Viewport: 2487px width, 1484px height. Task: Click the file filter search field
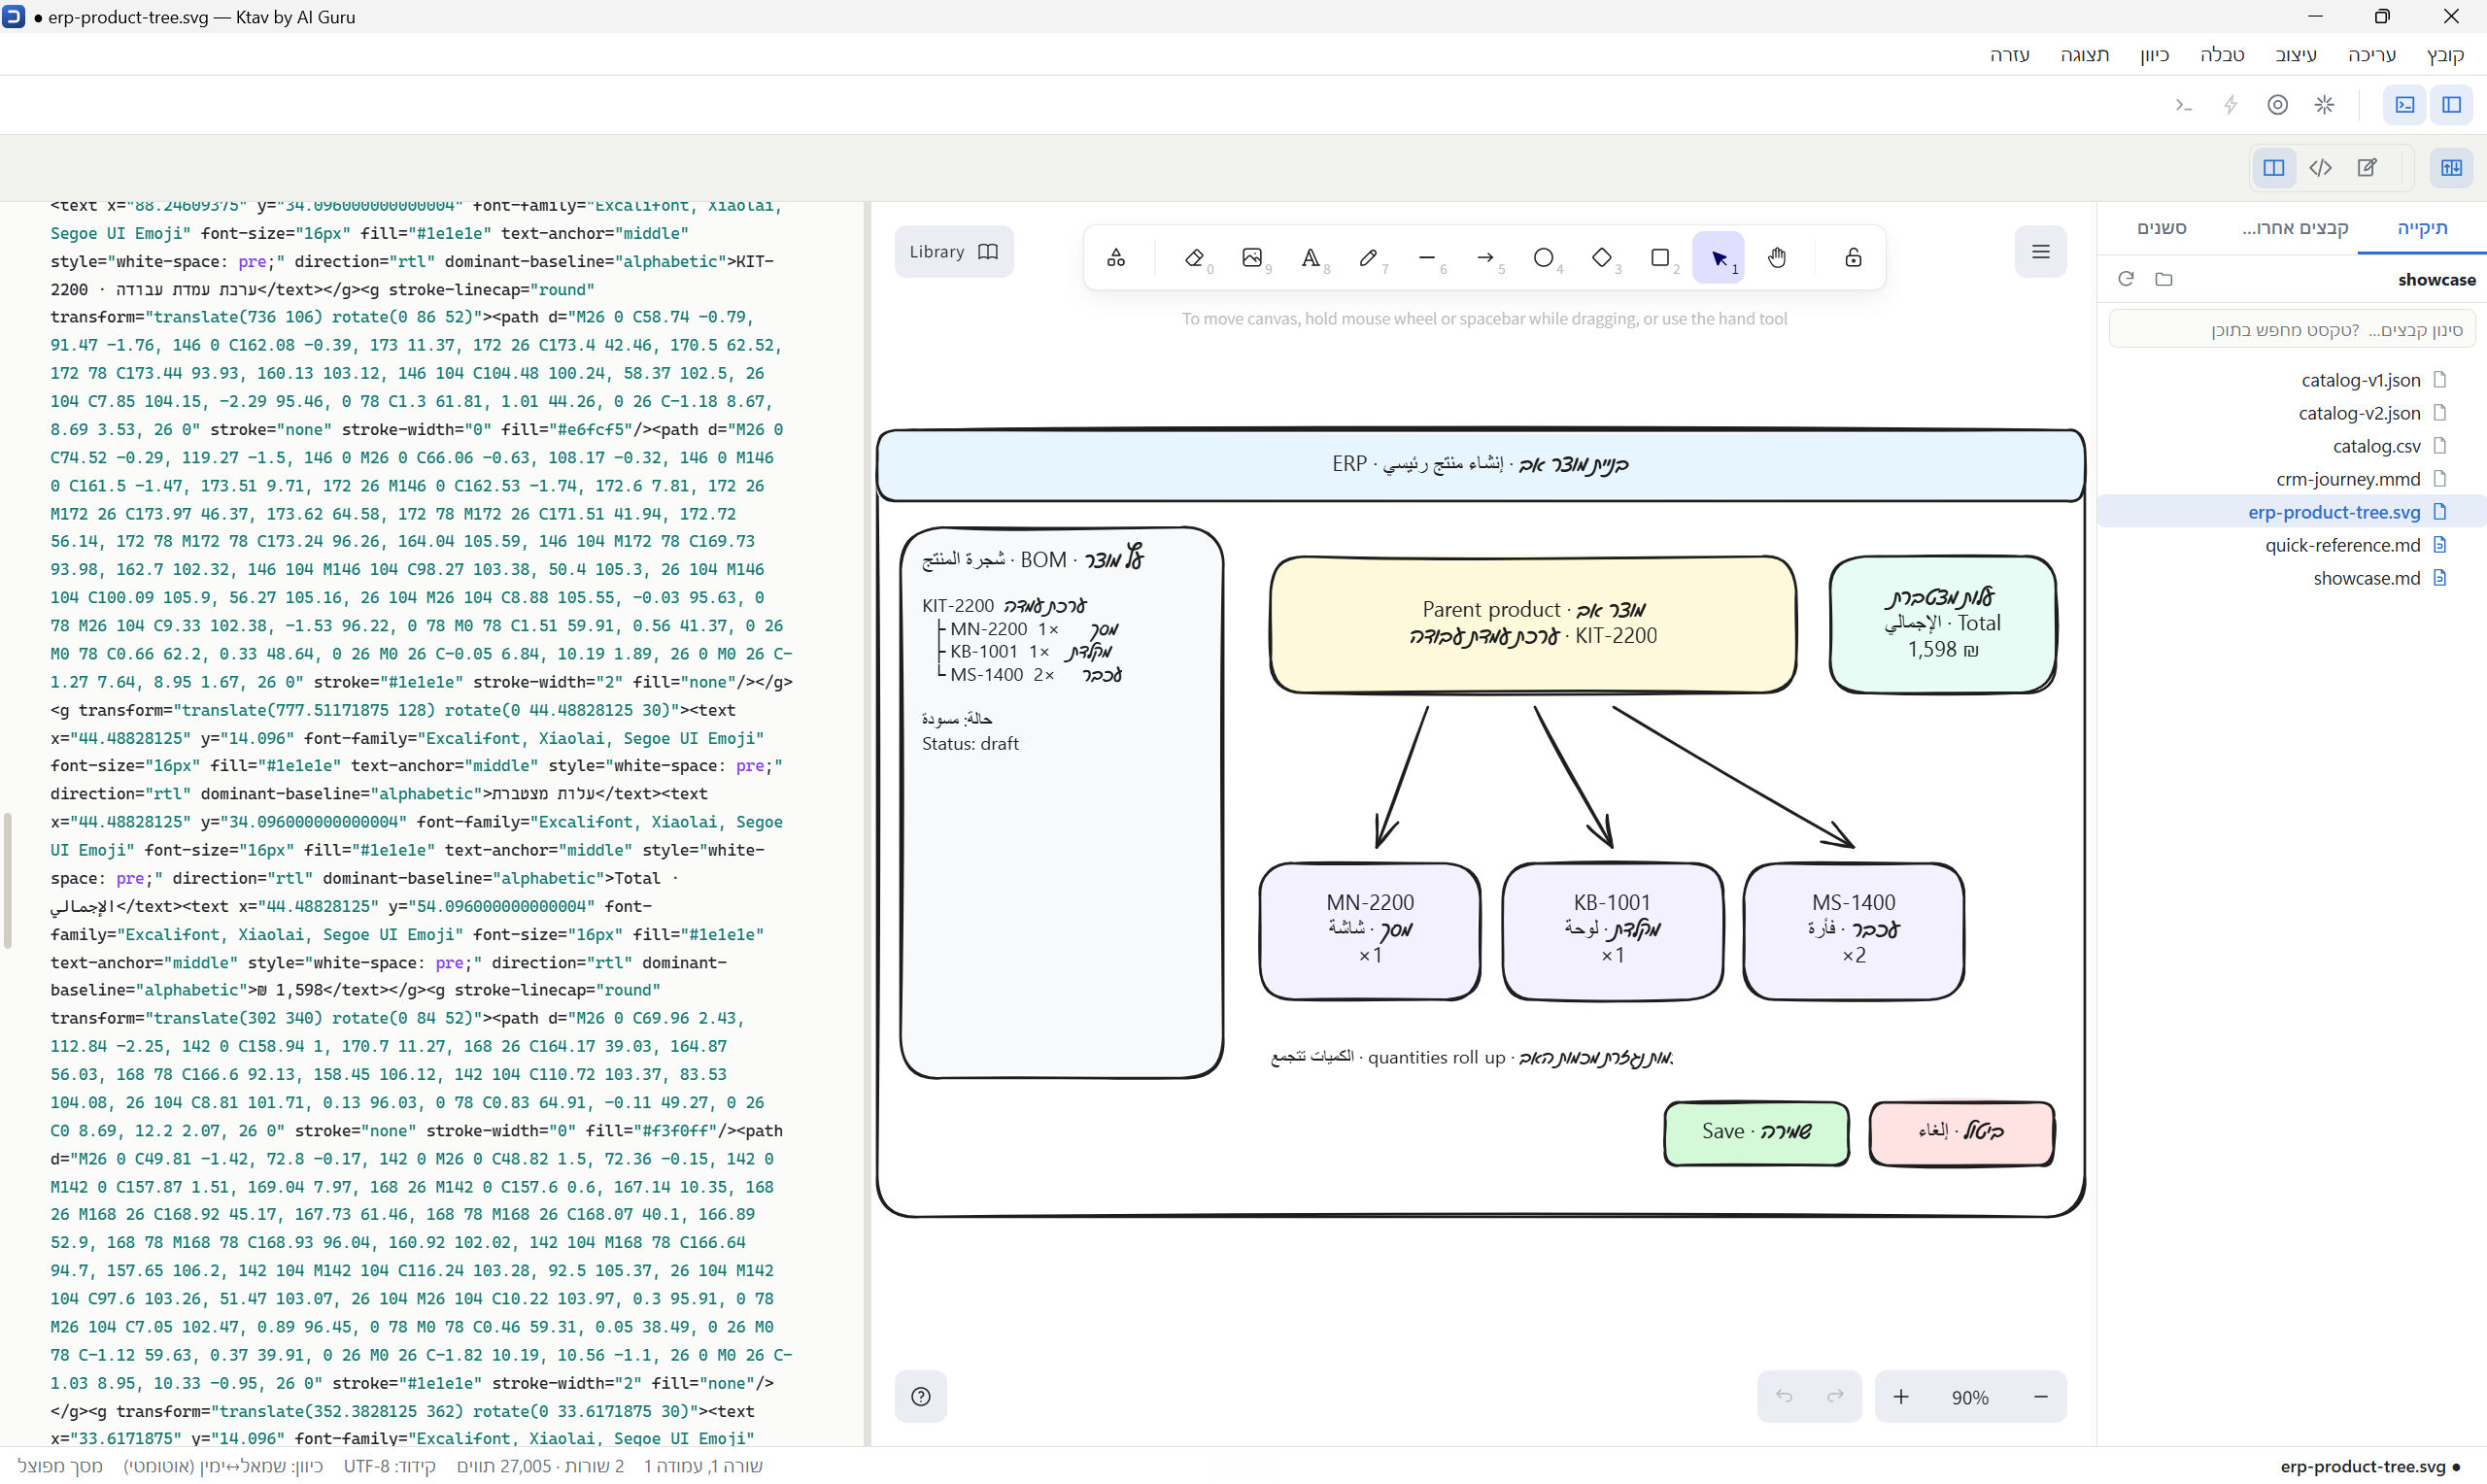(x=2291, y=330)
